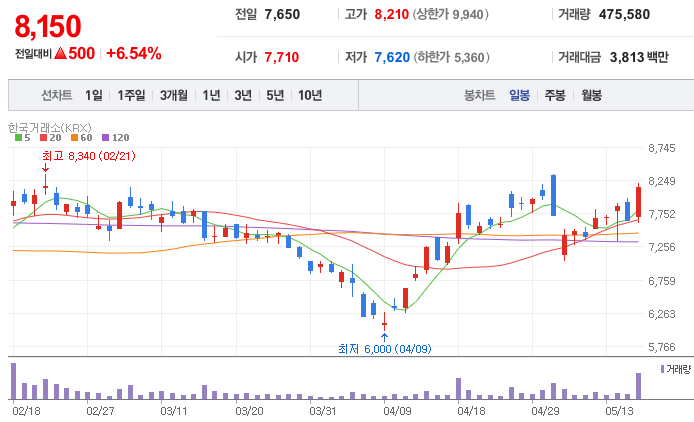Click the tall rightmost volume bar
Viewport: 694px width, 422px height.
click(638, 386)
